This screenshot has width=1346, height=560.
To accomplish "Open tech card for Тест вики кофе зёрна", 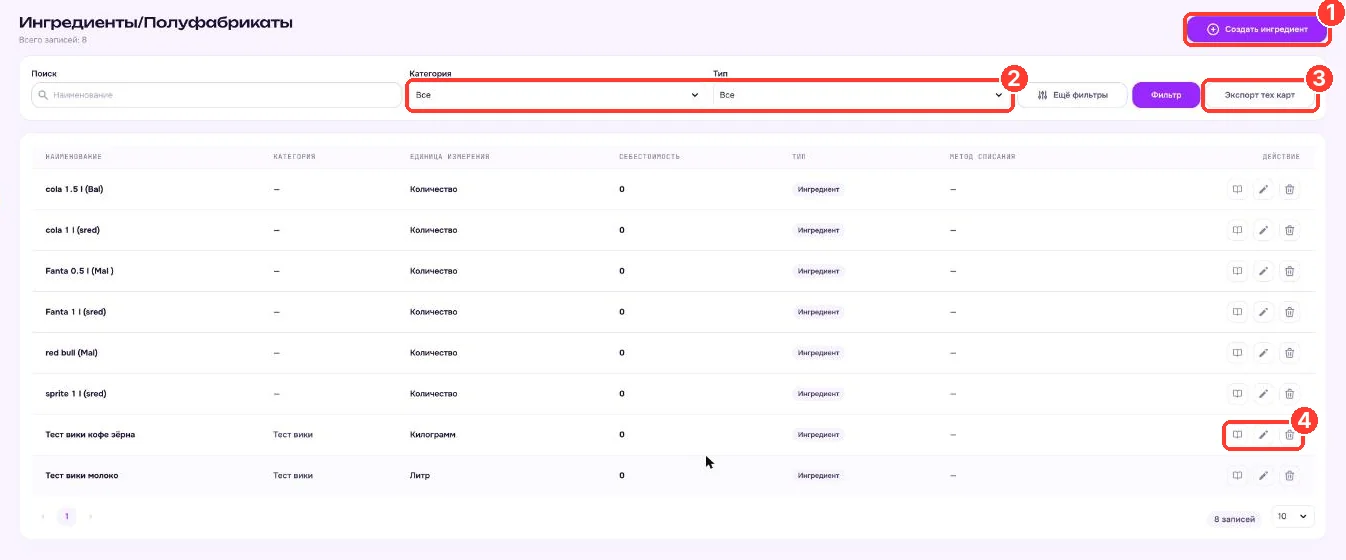I will 1237,435.
